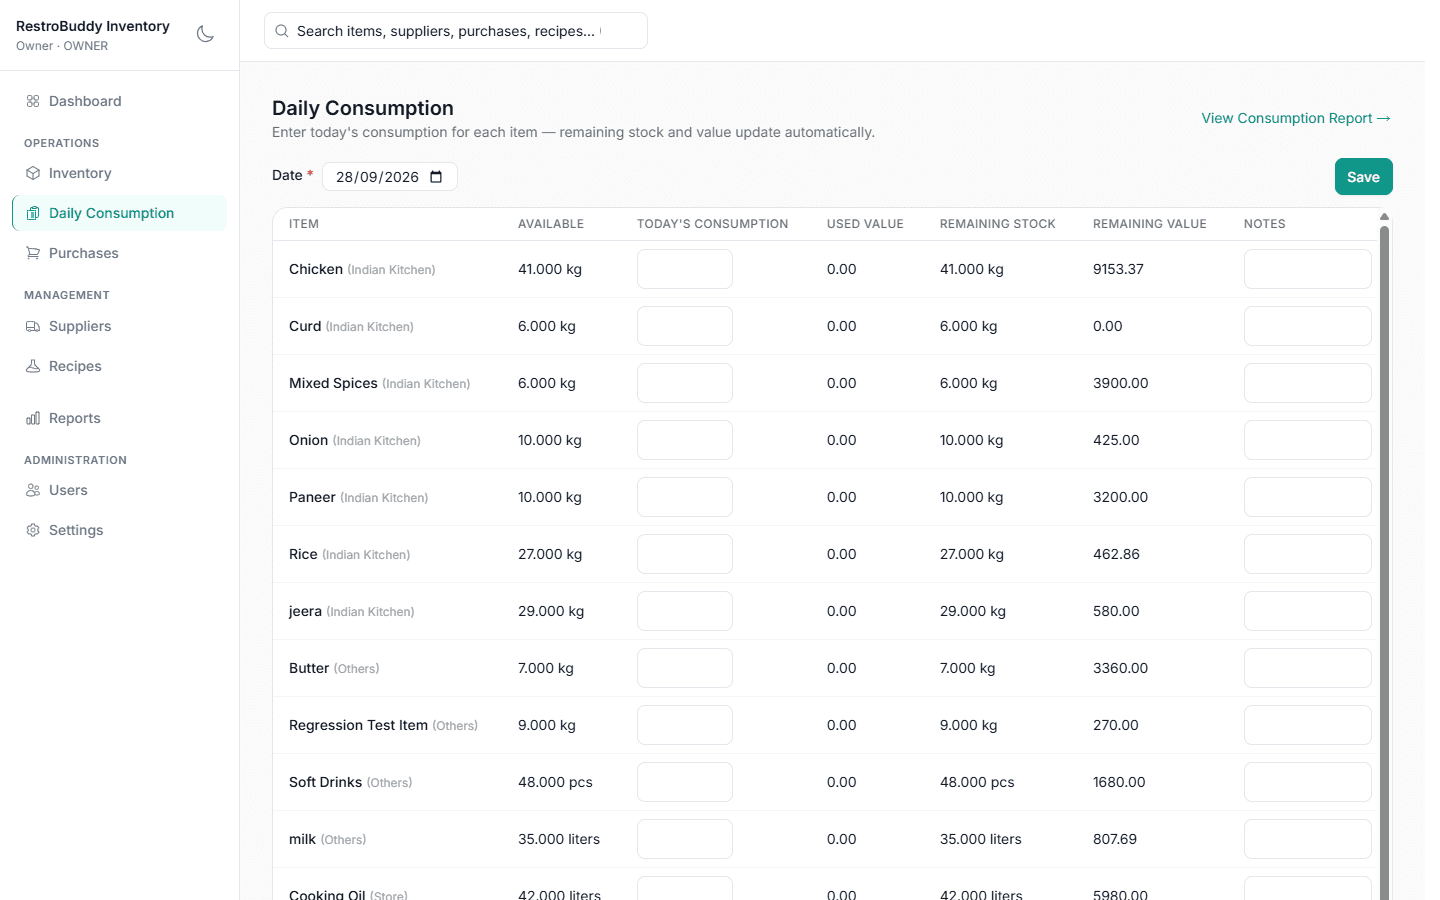Click Chicken's today's consumption field
This screenshot has width=1440, height=900.
pyautogui.click(x=685, y=269)
